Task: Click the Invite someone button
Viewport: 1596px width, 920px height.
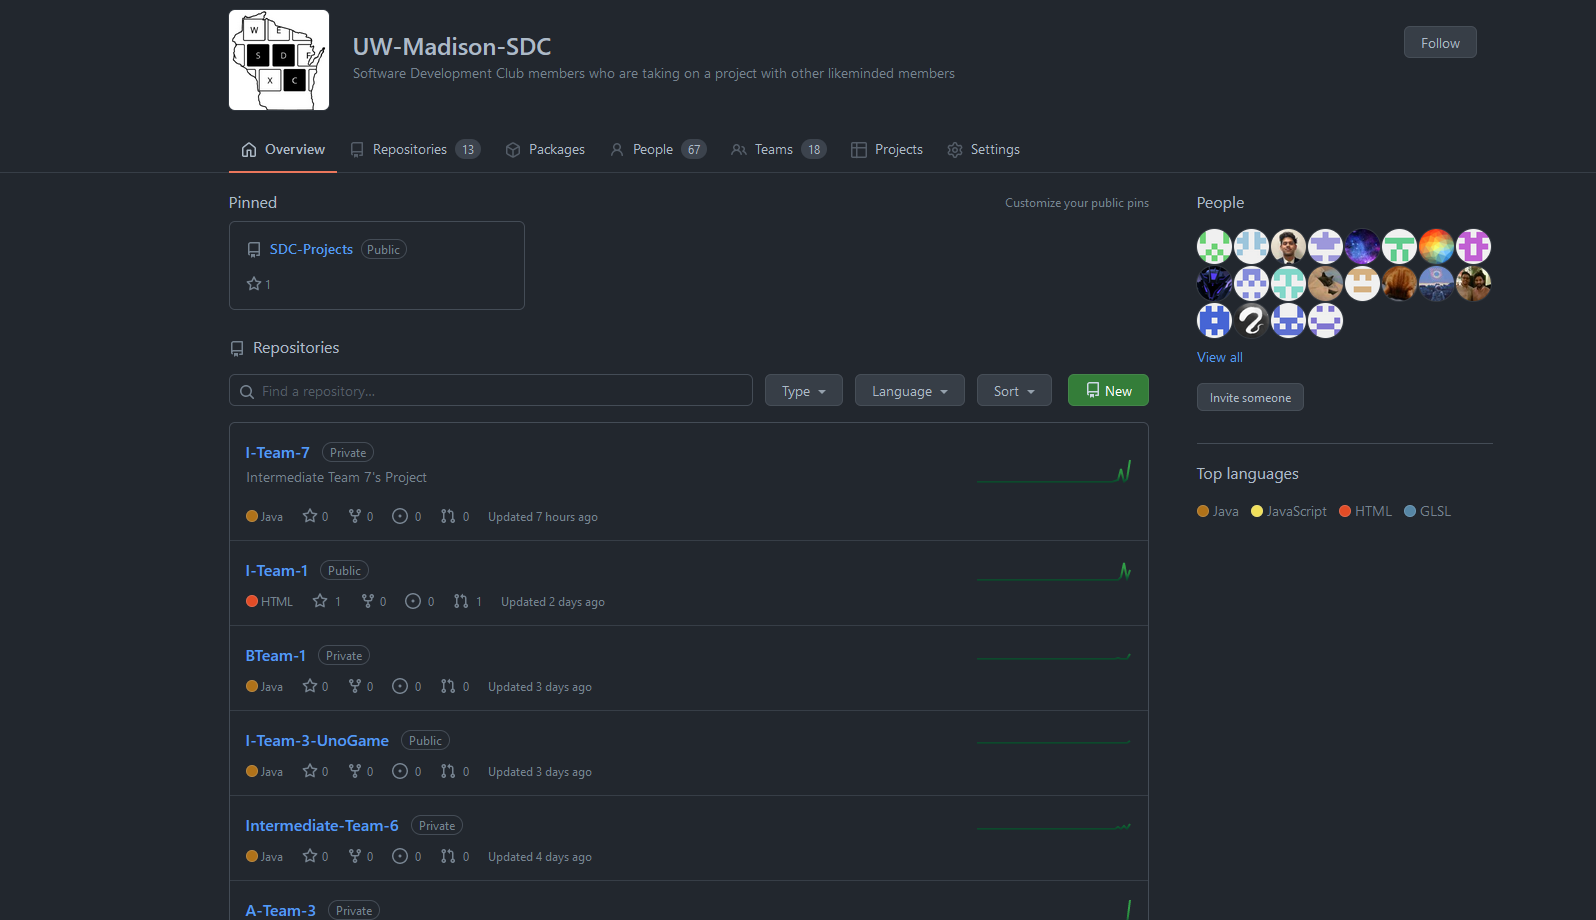Action: (x=1250, y=397)
